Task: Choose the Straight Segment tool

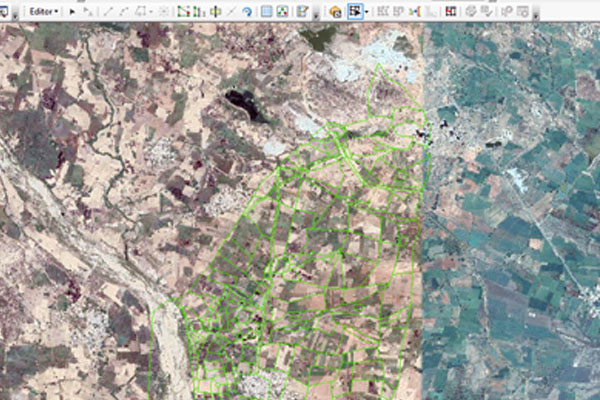Action: (108, 11)
